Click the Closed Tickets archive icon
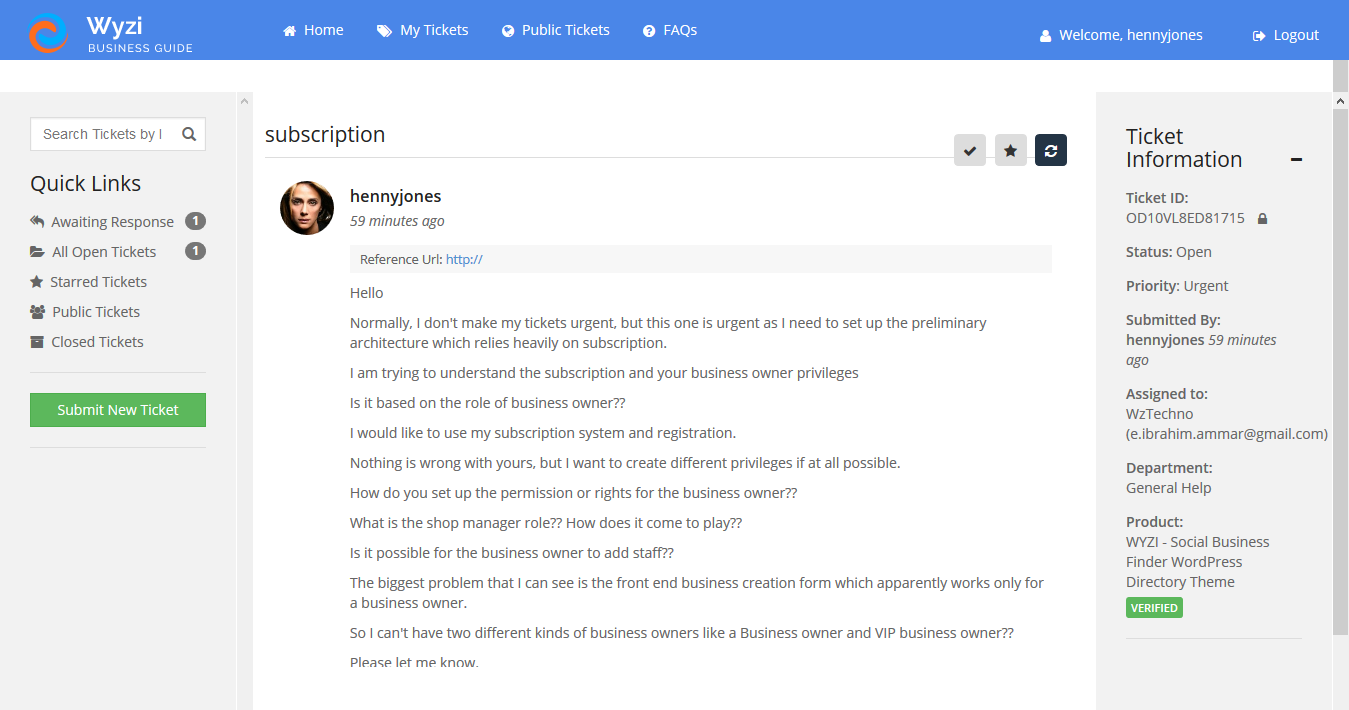The width and height of the screenshot is (1349, 710). (37, 341)
